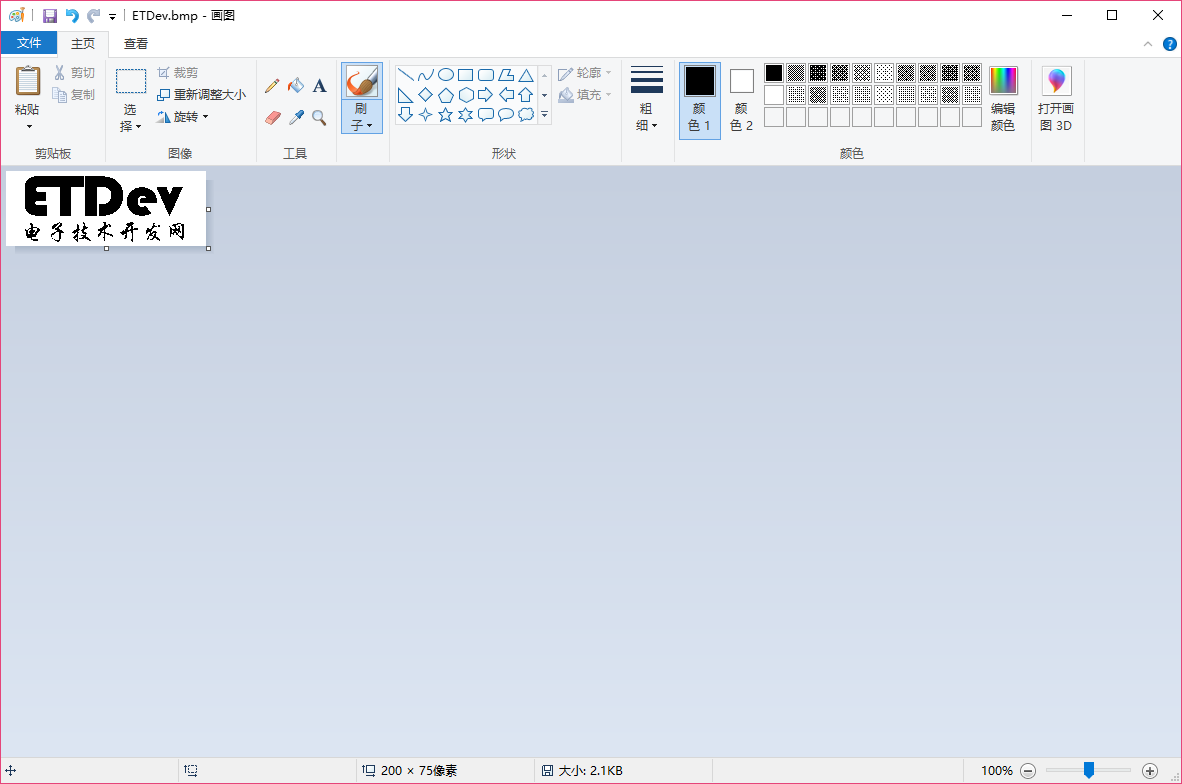Click 复制 (Copy) button
This screenshot has height=784, width=1182.
pos(74,95)
